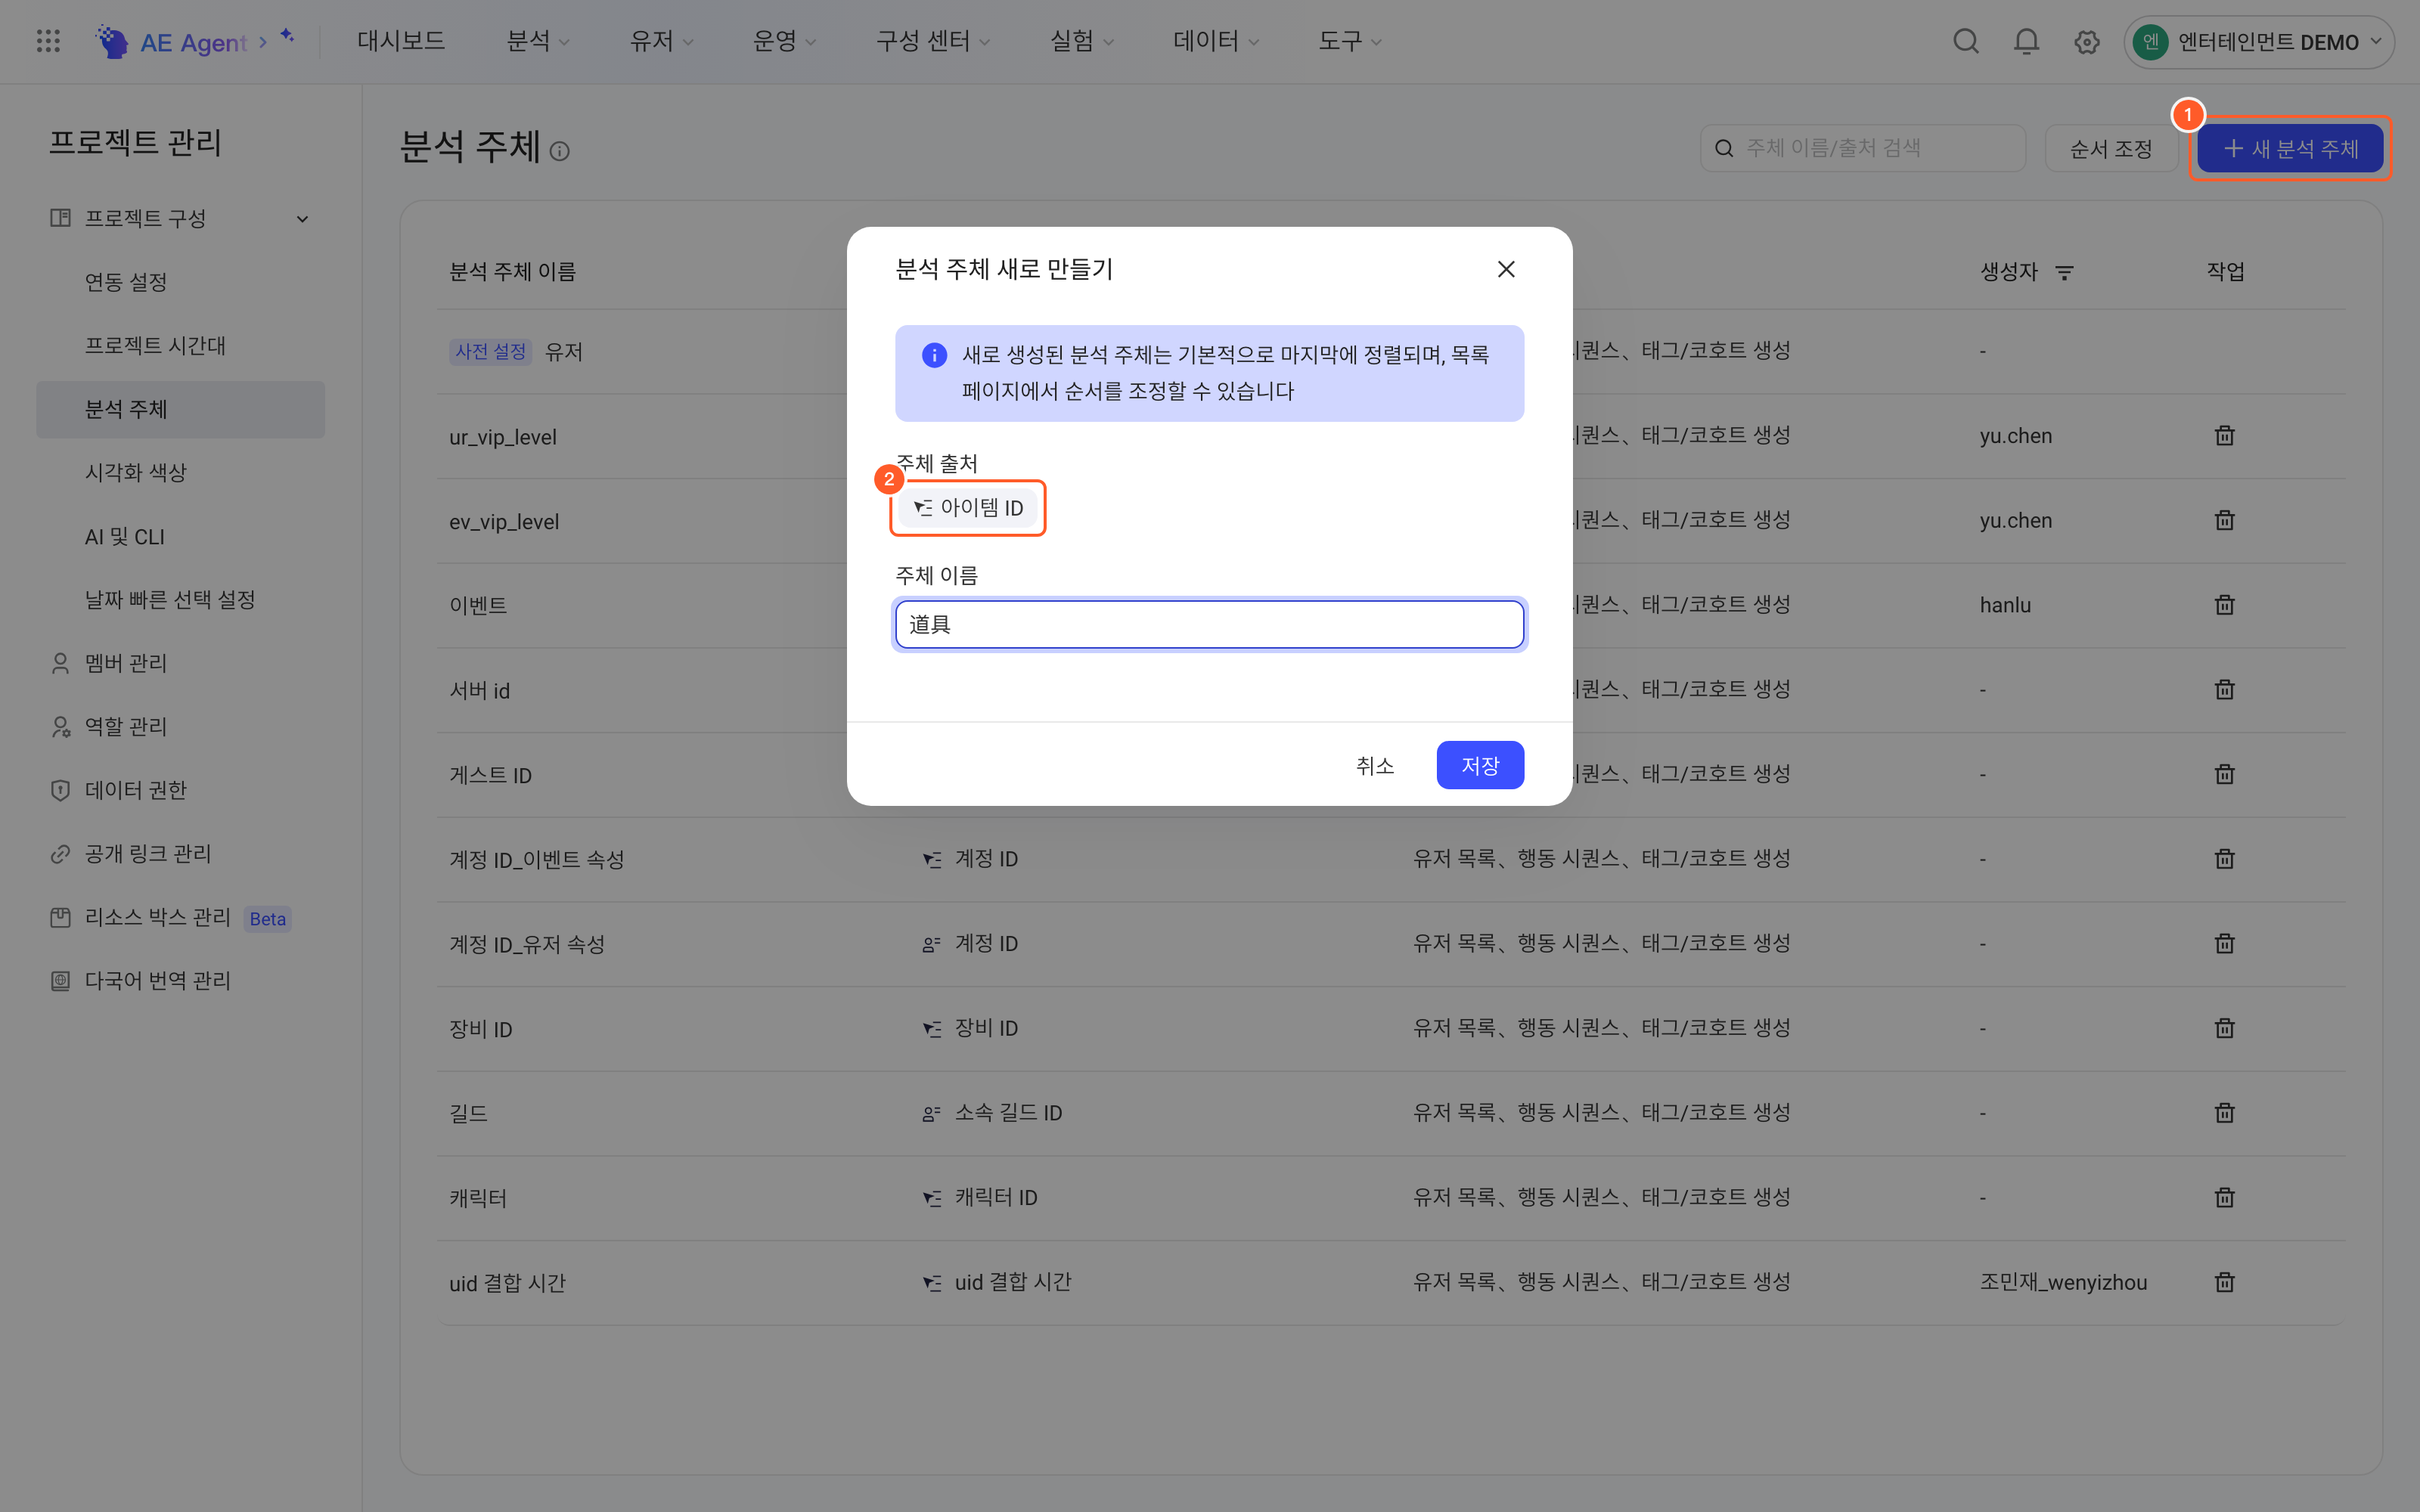Screen dimensions: 2420x1512
Task: Click the 새 분석 주체 button
Action: coord(2290,149)
